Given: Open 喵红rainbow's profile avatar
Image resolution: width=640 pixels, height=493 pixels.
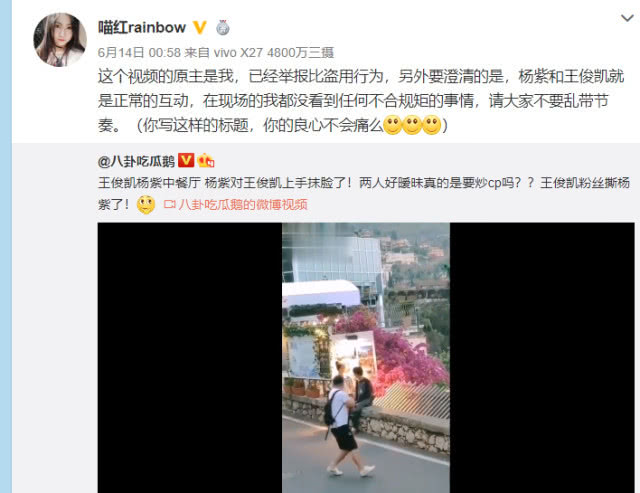Looking at the screenshot, I should click(60, 40).
